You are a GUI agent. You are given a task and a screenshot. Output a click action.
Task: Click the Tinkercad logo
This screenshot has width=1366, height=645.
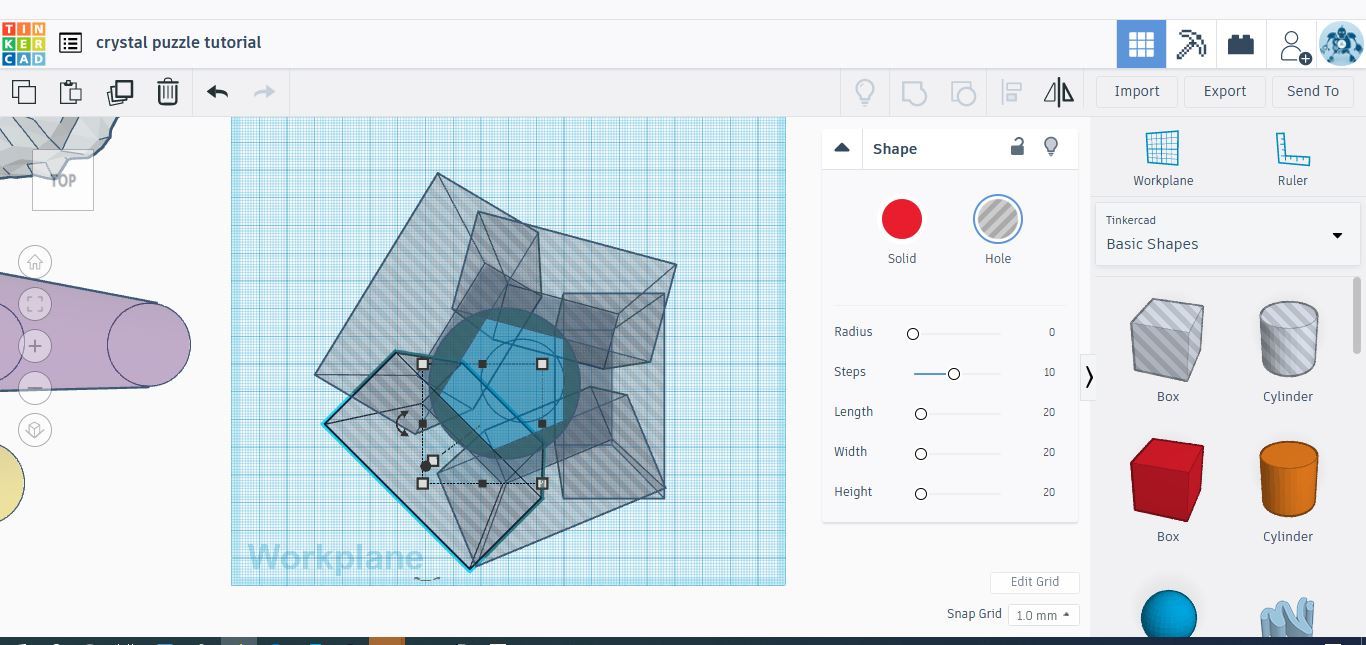[23, 43]
